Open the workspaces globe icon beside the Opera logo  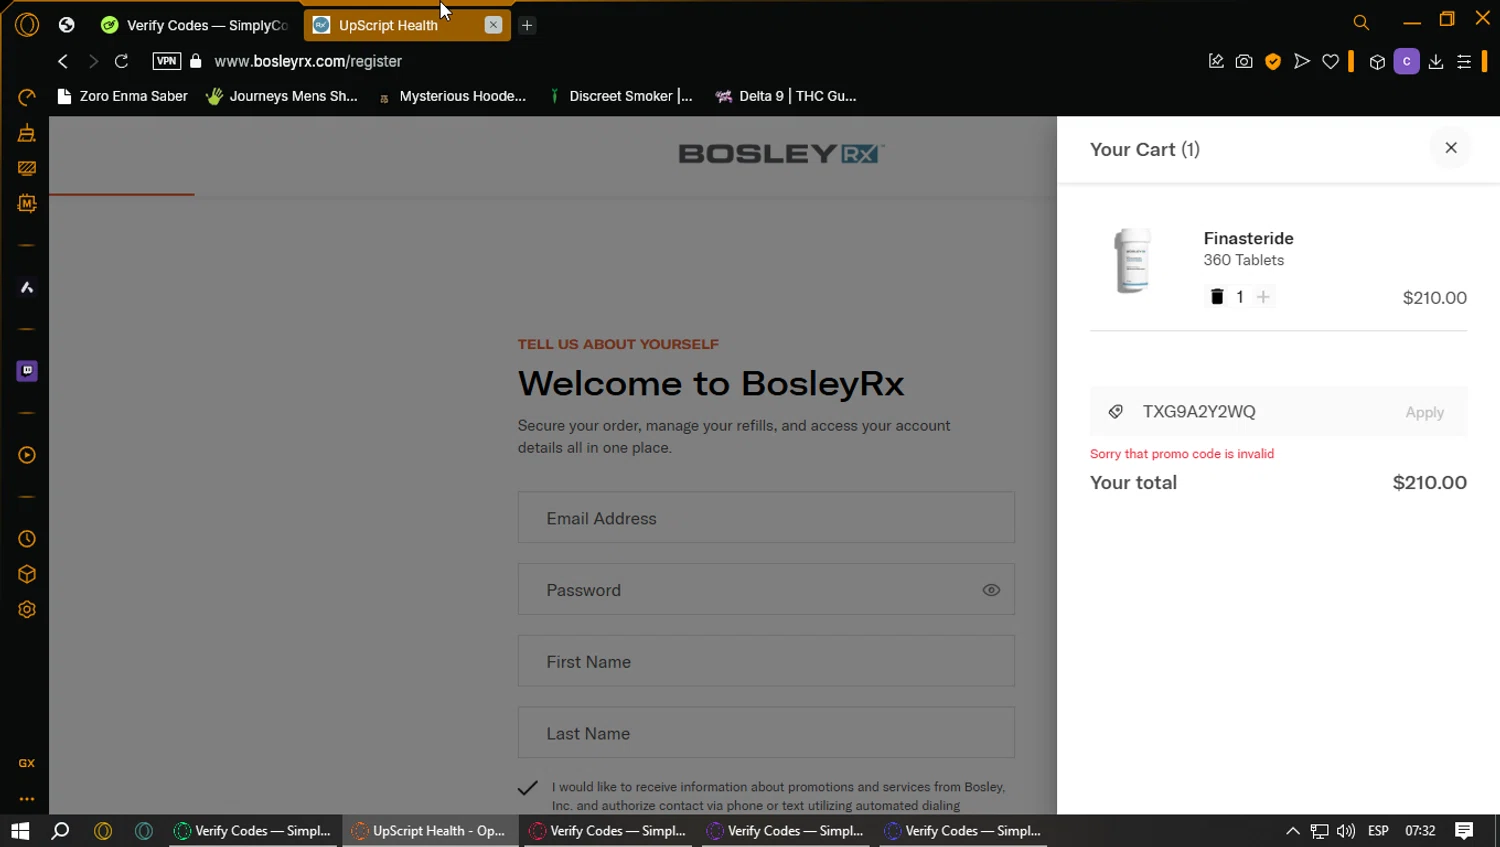click(67, 25)
